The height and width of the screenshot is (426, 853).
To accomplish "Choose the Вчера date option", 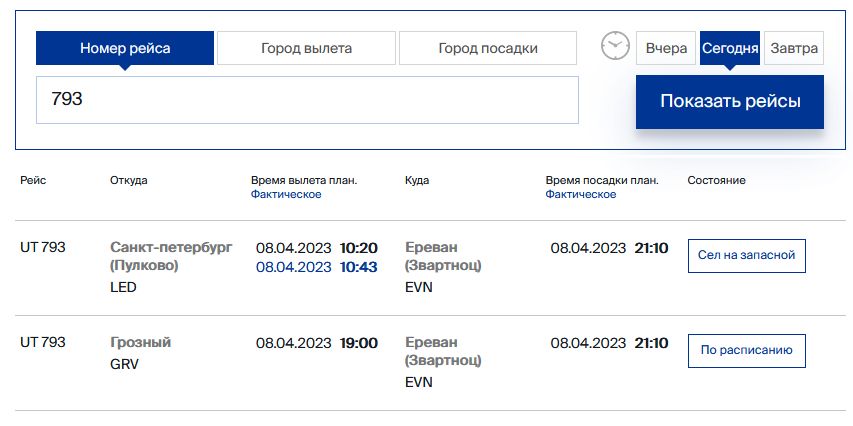I will click(x=666, y=48).
